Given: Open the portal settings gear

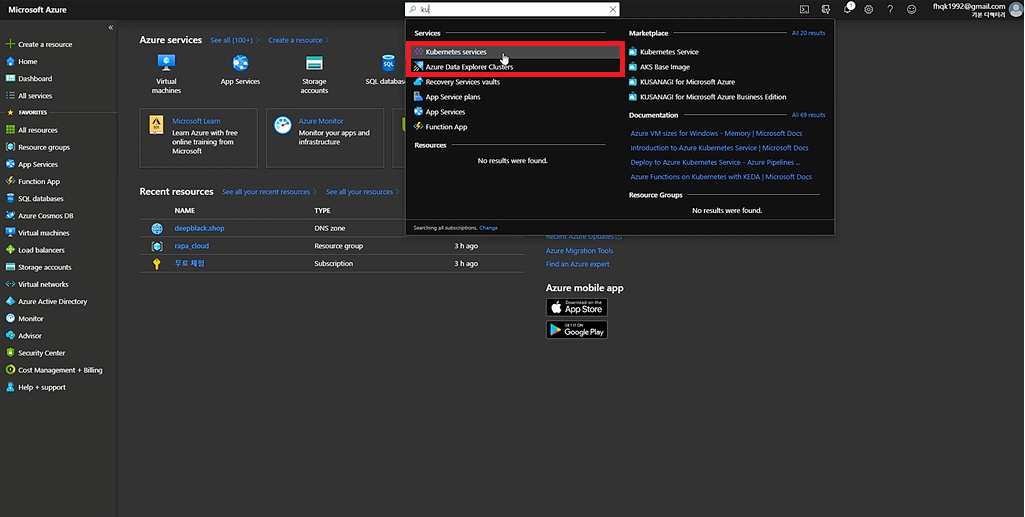Looking at the screenshot, I should coord(868,9).
